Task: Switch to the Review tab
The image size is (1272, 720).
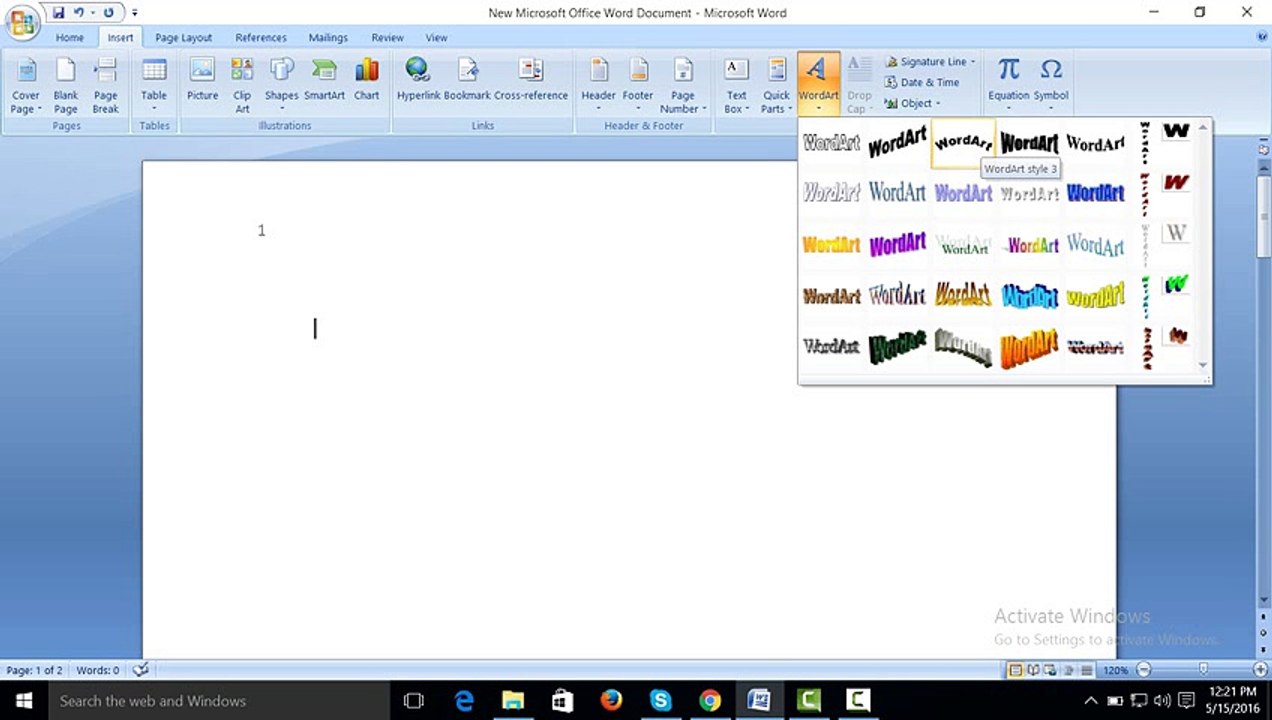Action: click(388, 38)
